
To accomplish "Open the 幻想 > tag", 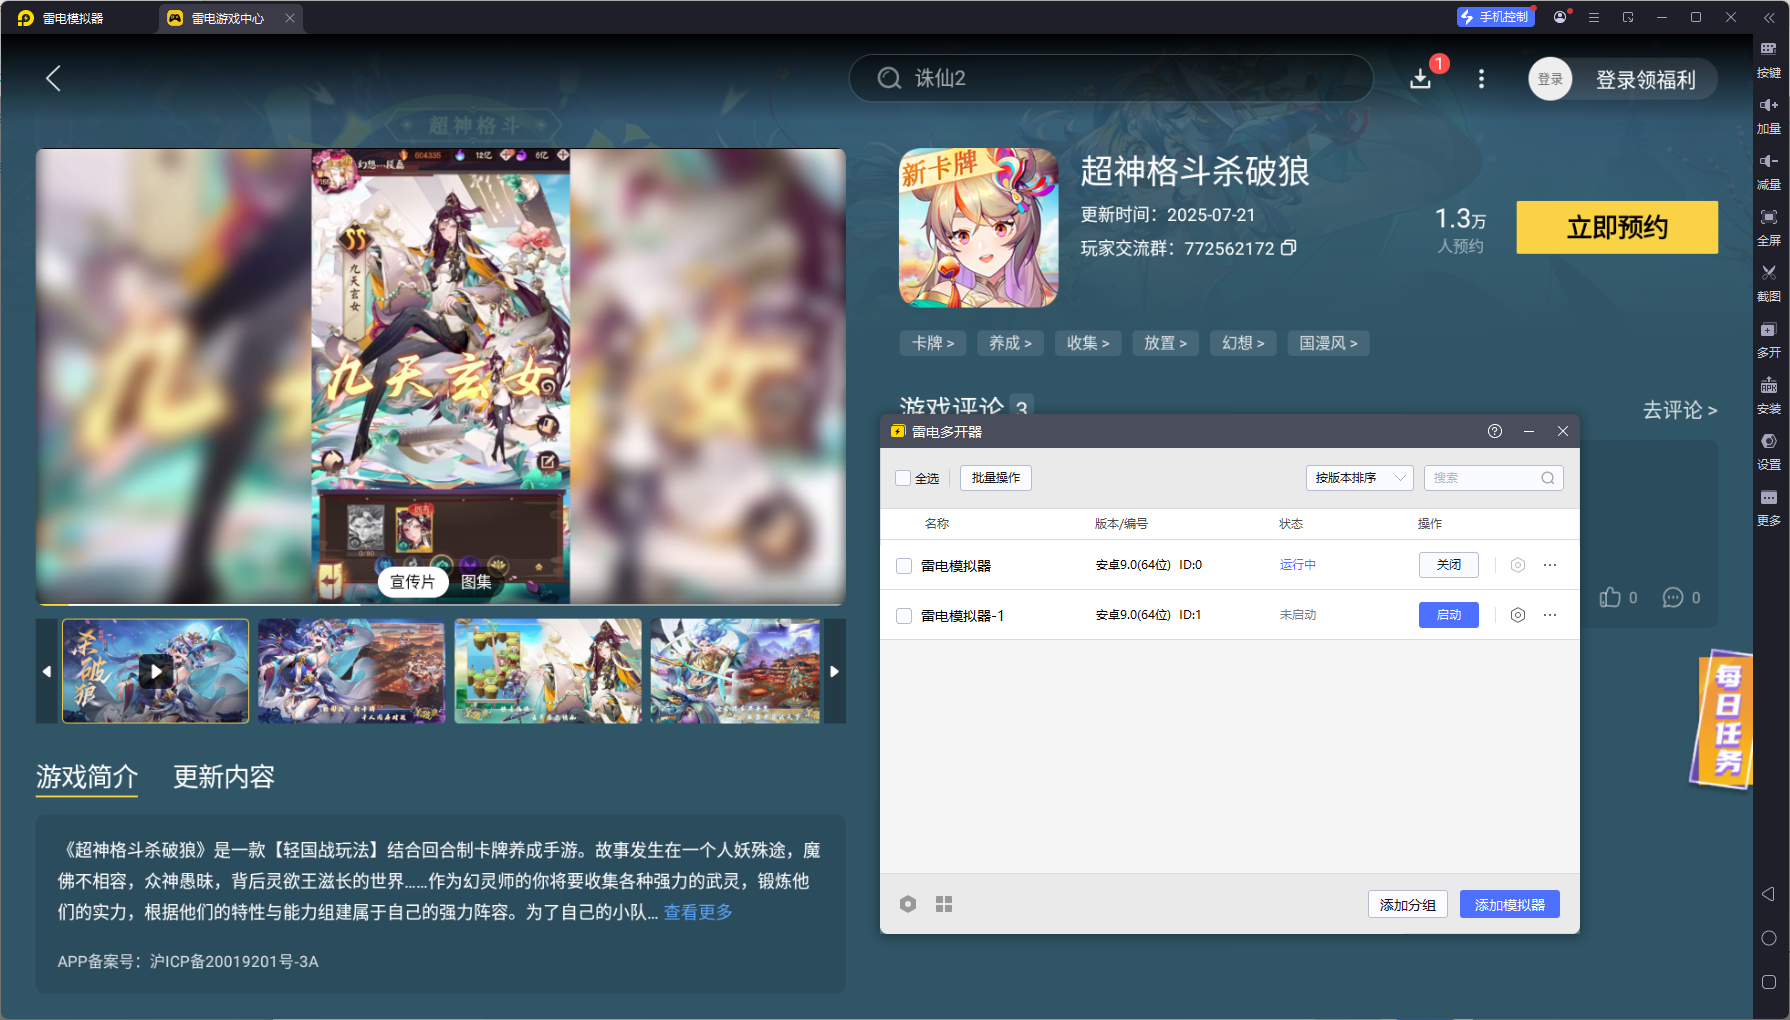I will [1243, 343].
